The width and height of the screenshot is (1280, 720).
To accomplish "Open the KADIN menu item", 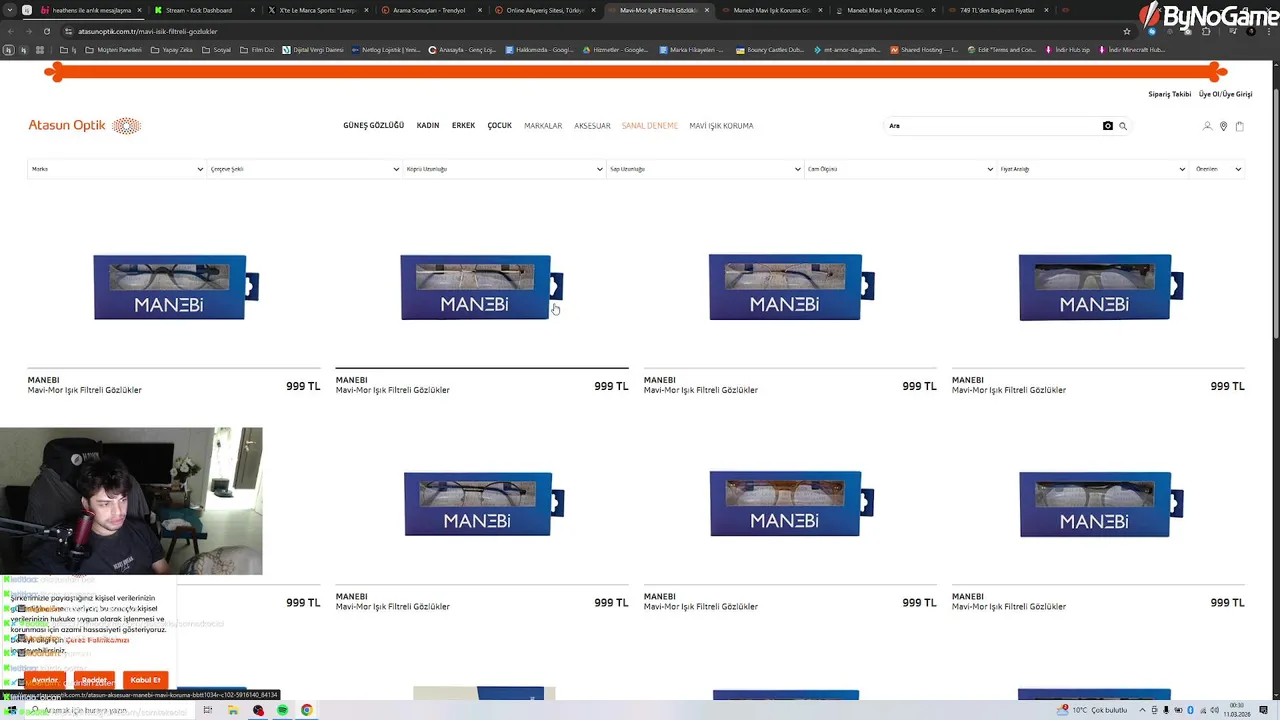I will point(428,126).
